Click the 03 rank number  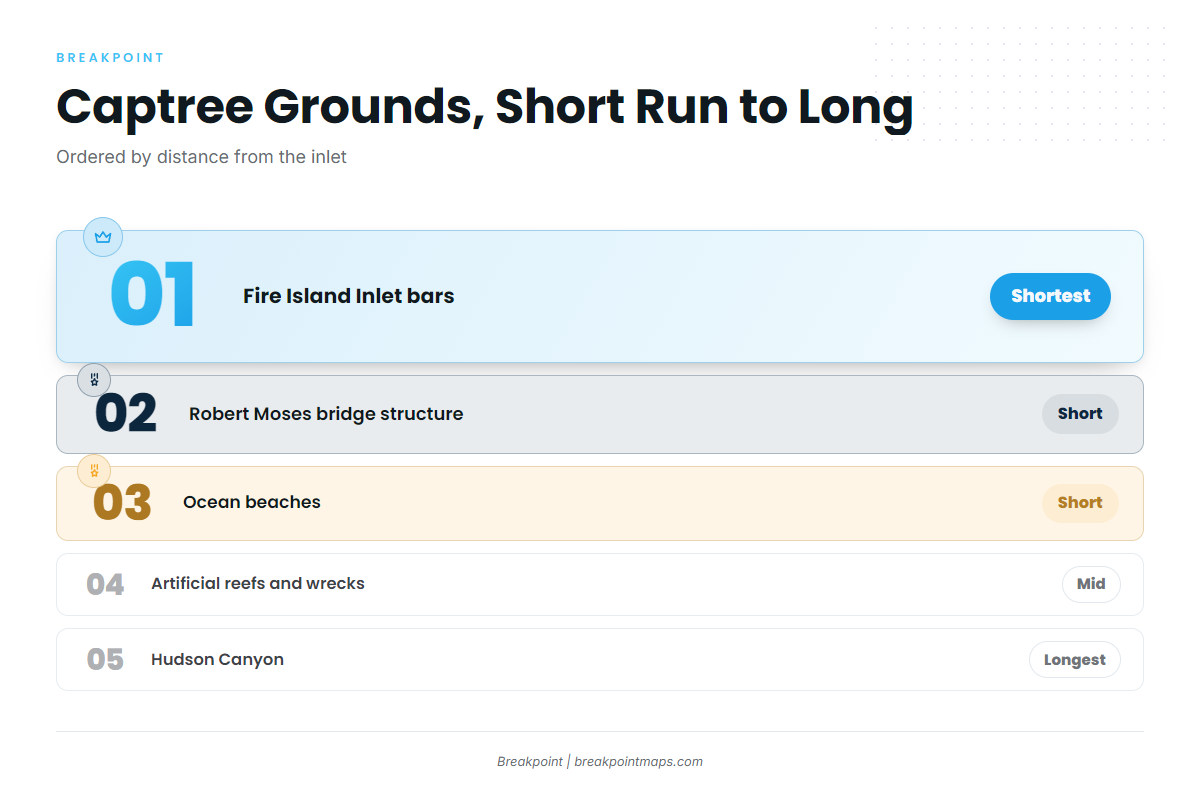(122, 503)
